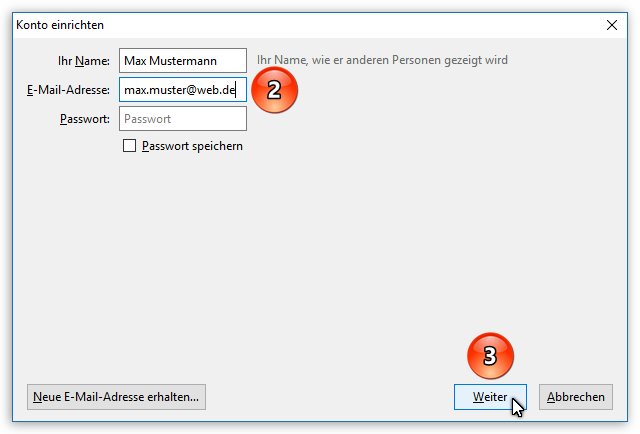Click the "Ihr Name:" label
The image size is (640, 434).
(84, 61)
